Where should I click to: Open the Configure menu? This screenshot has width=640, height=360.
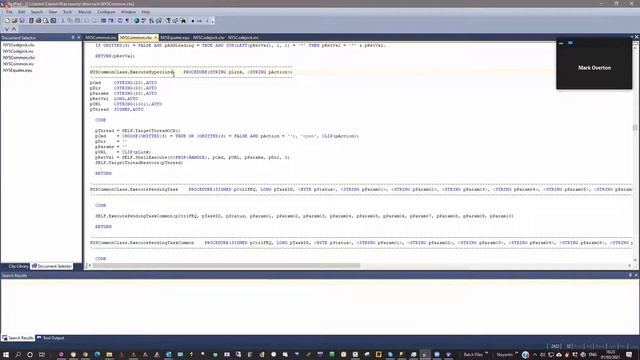tap(106, 12)
